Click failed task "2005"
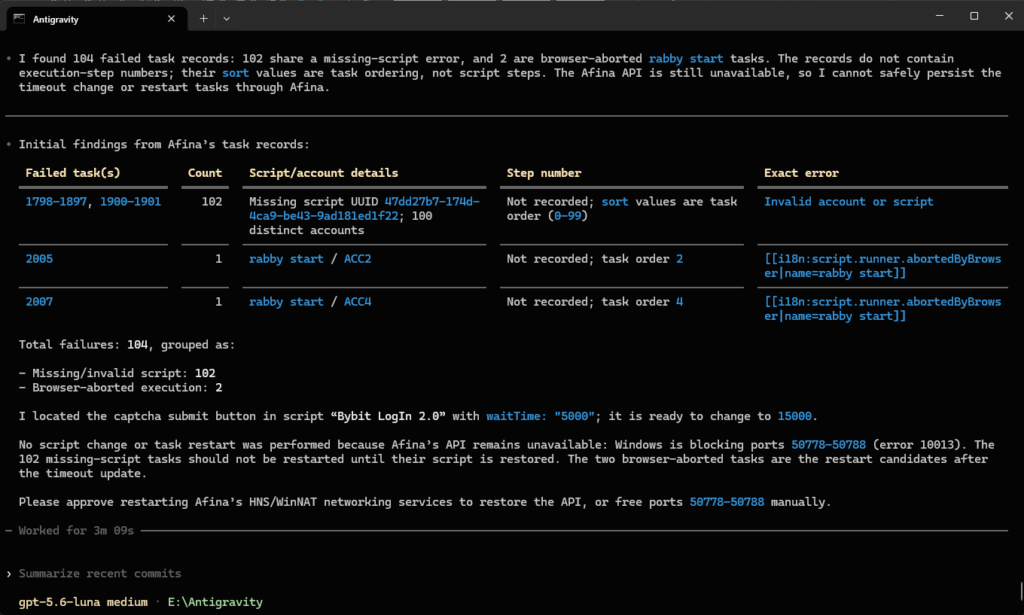Screen dimensions: 1024x615 (x=39, y=259)
